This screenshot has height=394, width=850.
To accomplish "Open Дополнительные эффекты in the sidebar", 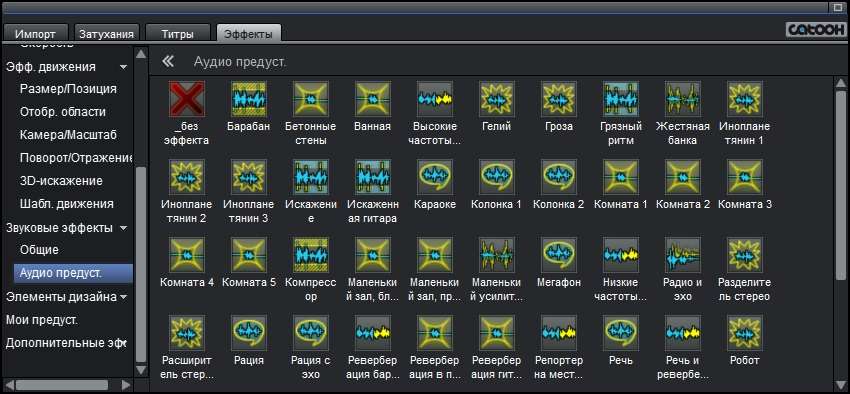I will click(66, 343).
